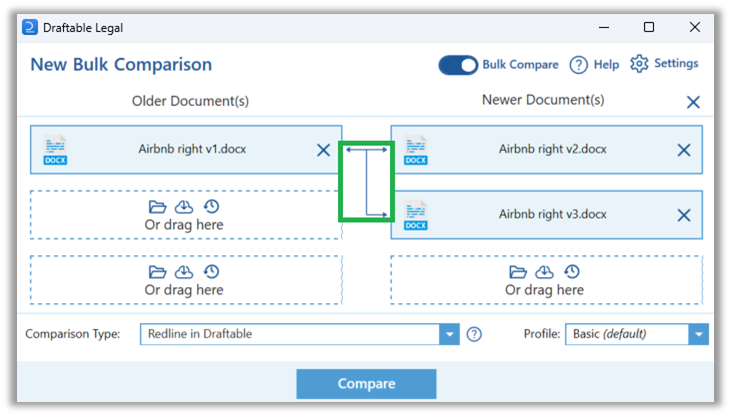This screenshot has height=416, width=731.
Task: Click the DOCX icon of Airbnb right v1.docx
Action: point(55,150)
